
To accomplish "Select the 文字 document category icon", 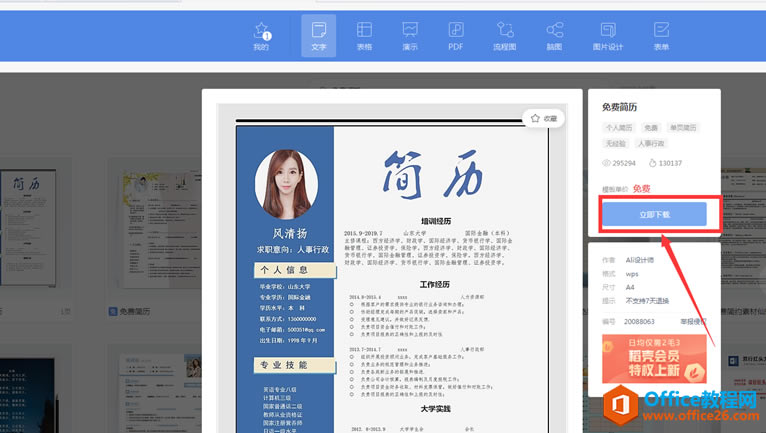I will click(x=319, y=35).
